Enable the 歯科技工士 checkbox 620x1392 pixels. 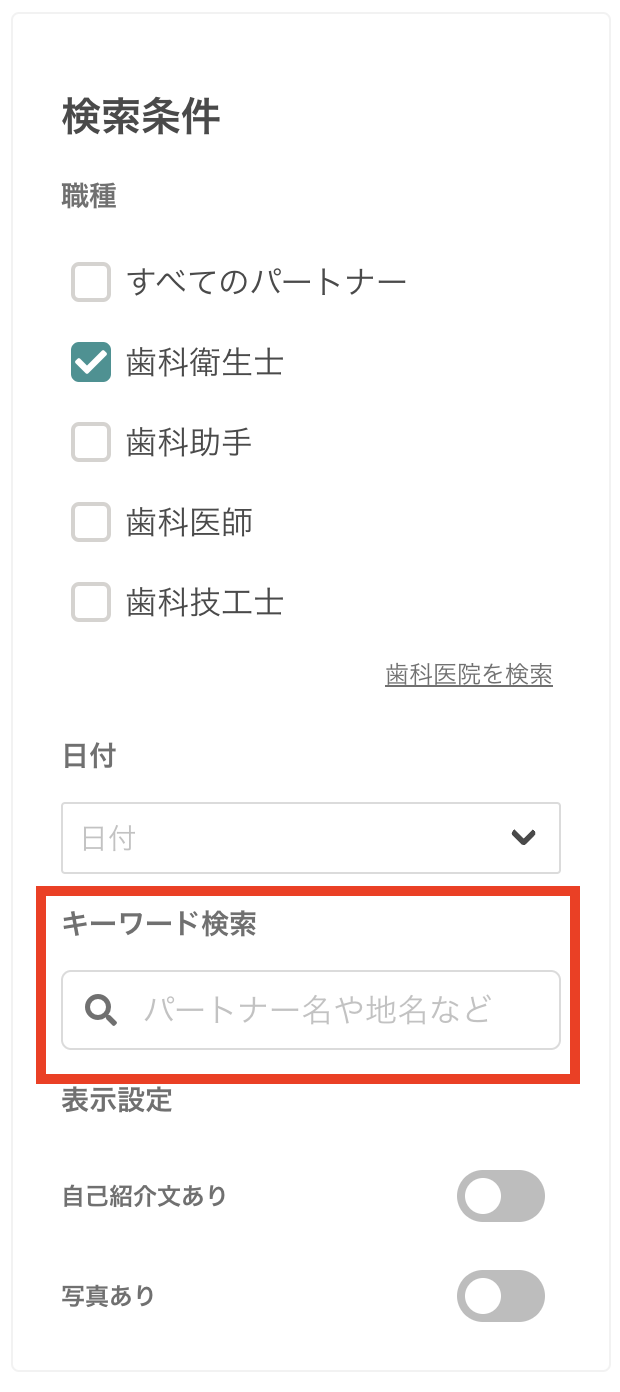pos(91,602)
